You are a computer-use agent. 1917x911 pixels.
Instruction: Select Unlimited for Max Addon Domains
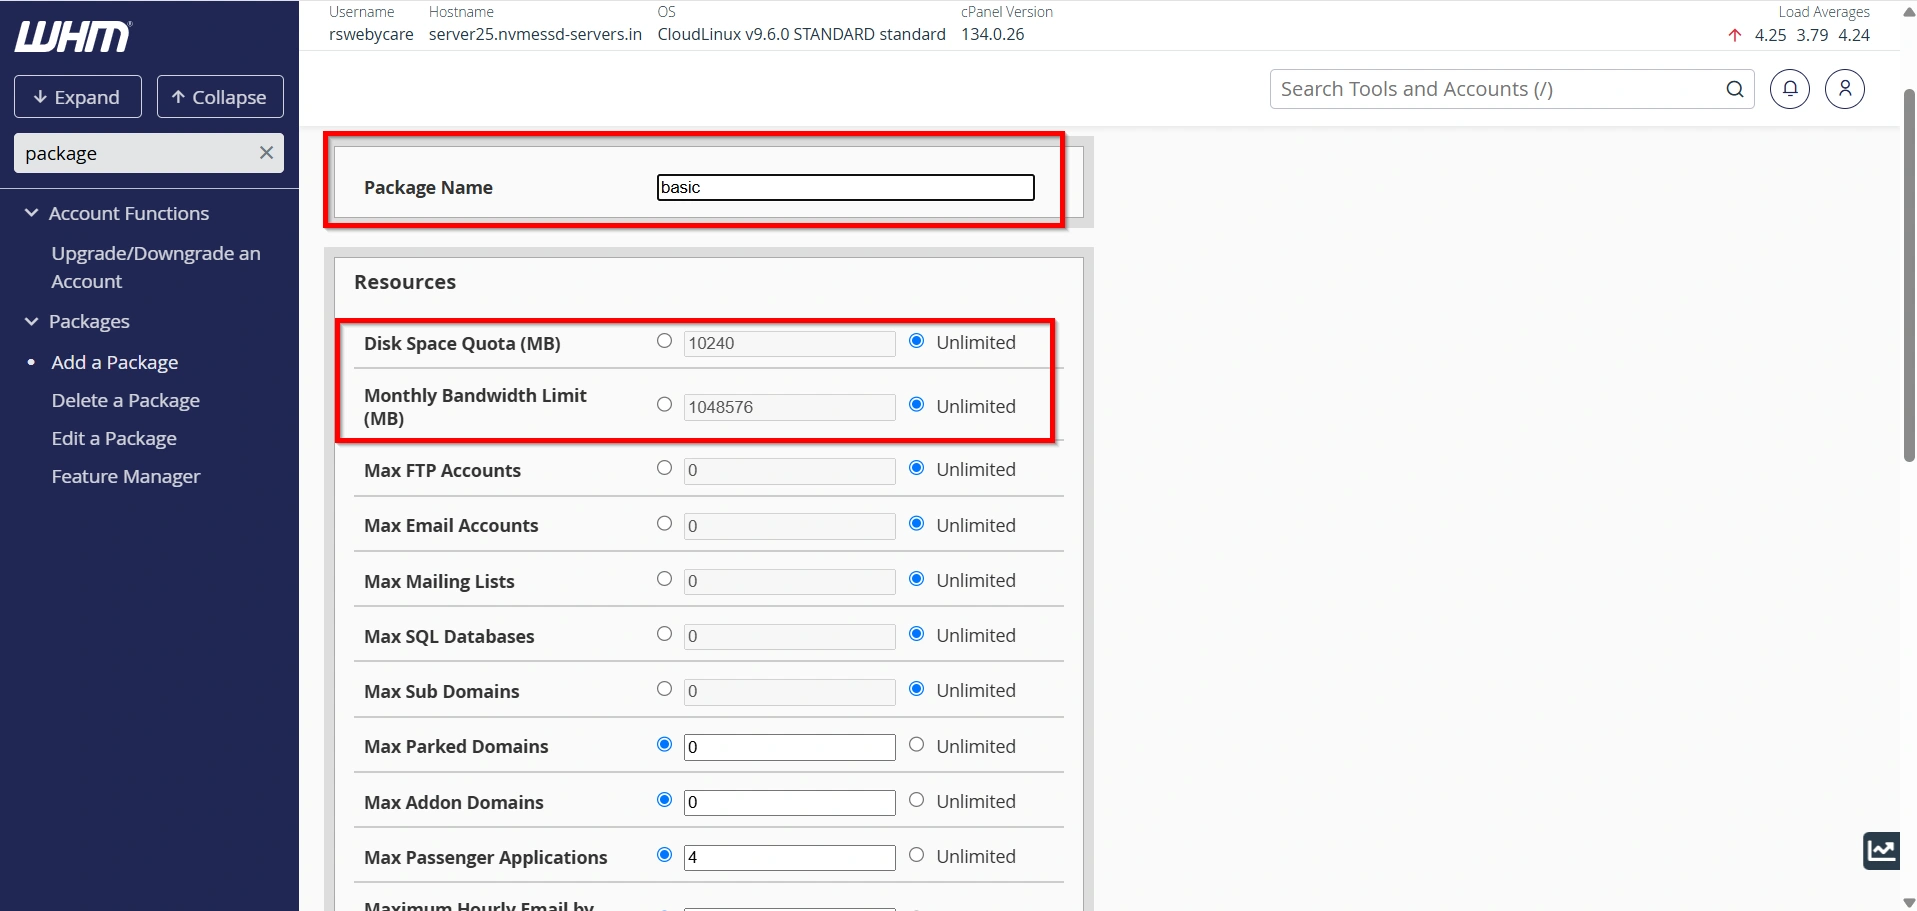[x=916, y=800]
